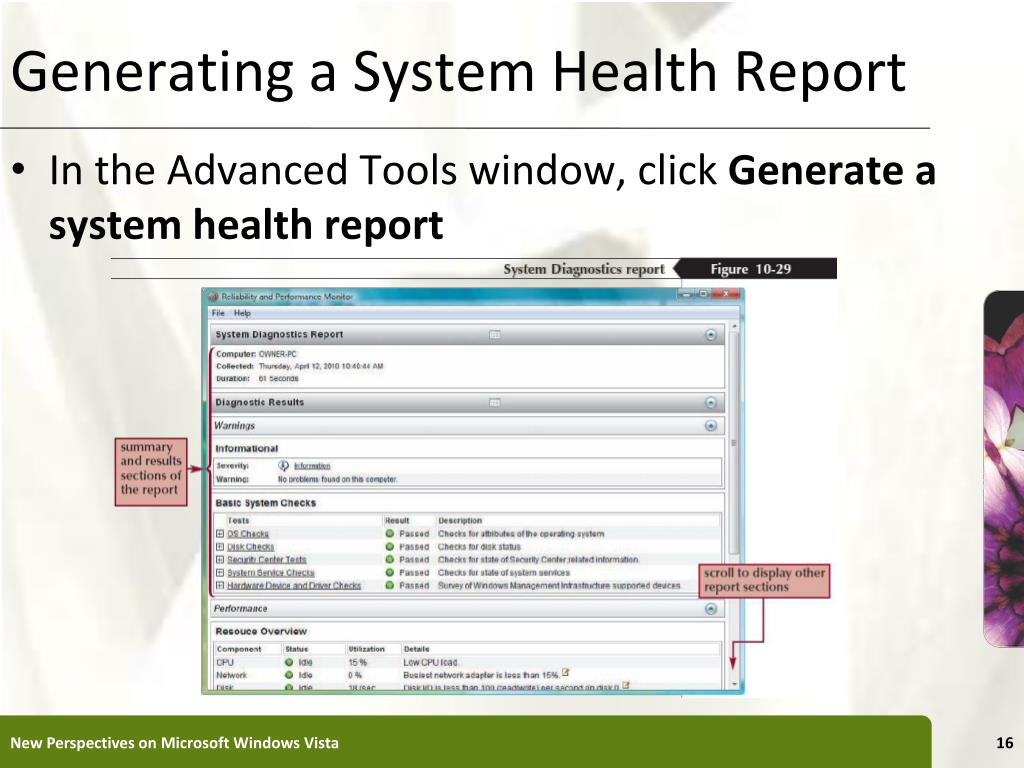Collapse the Warnings section
1024x768 pixels.
(711, 426)
